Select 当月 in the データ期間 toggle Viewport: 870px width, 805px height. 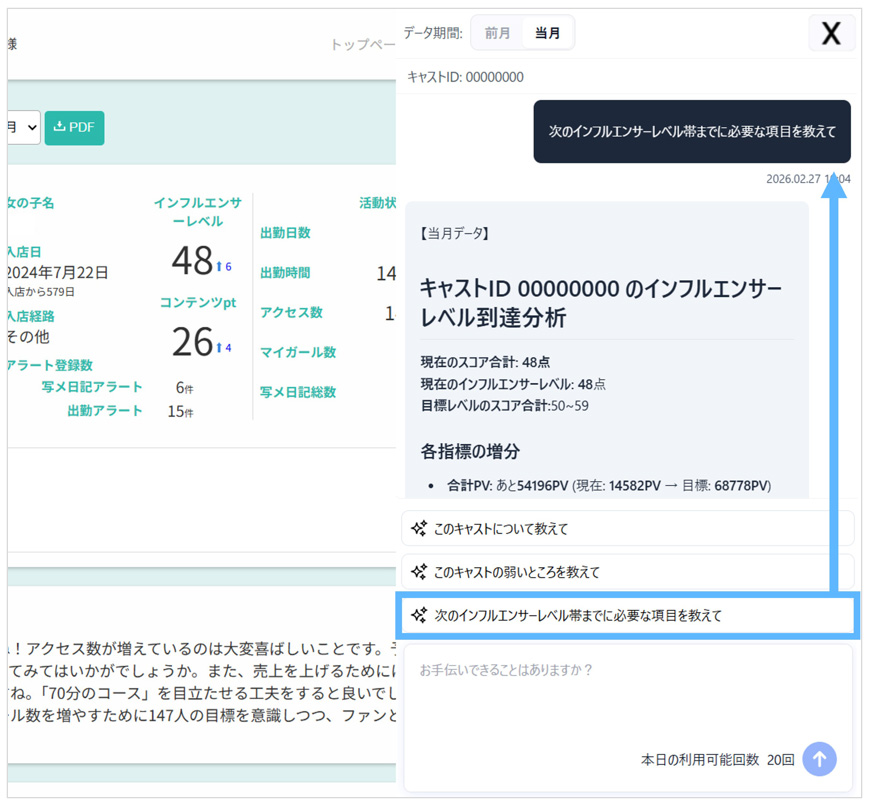[547, 33]
